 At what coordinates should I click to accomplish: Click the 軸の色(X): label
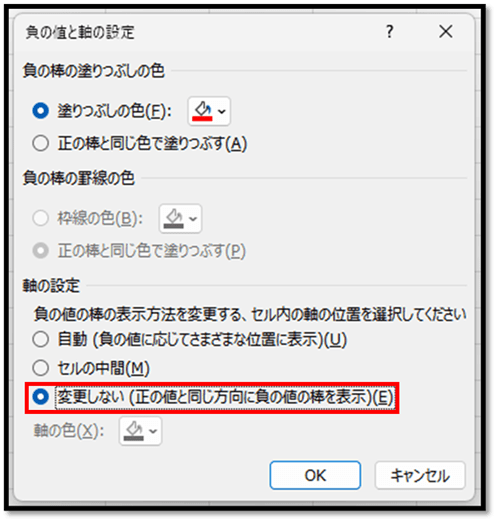pos(69,431)
